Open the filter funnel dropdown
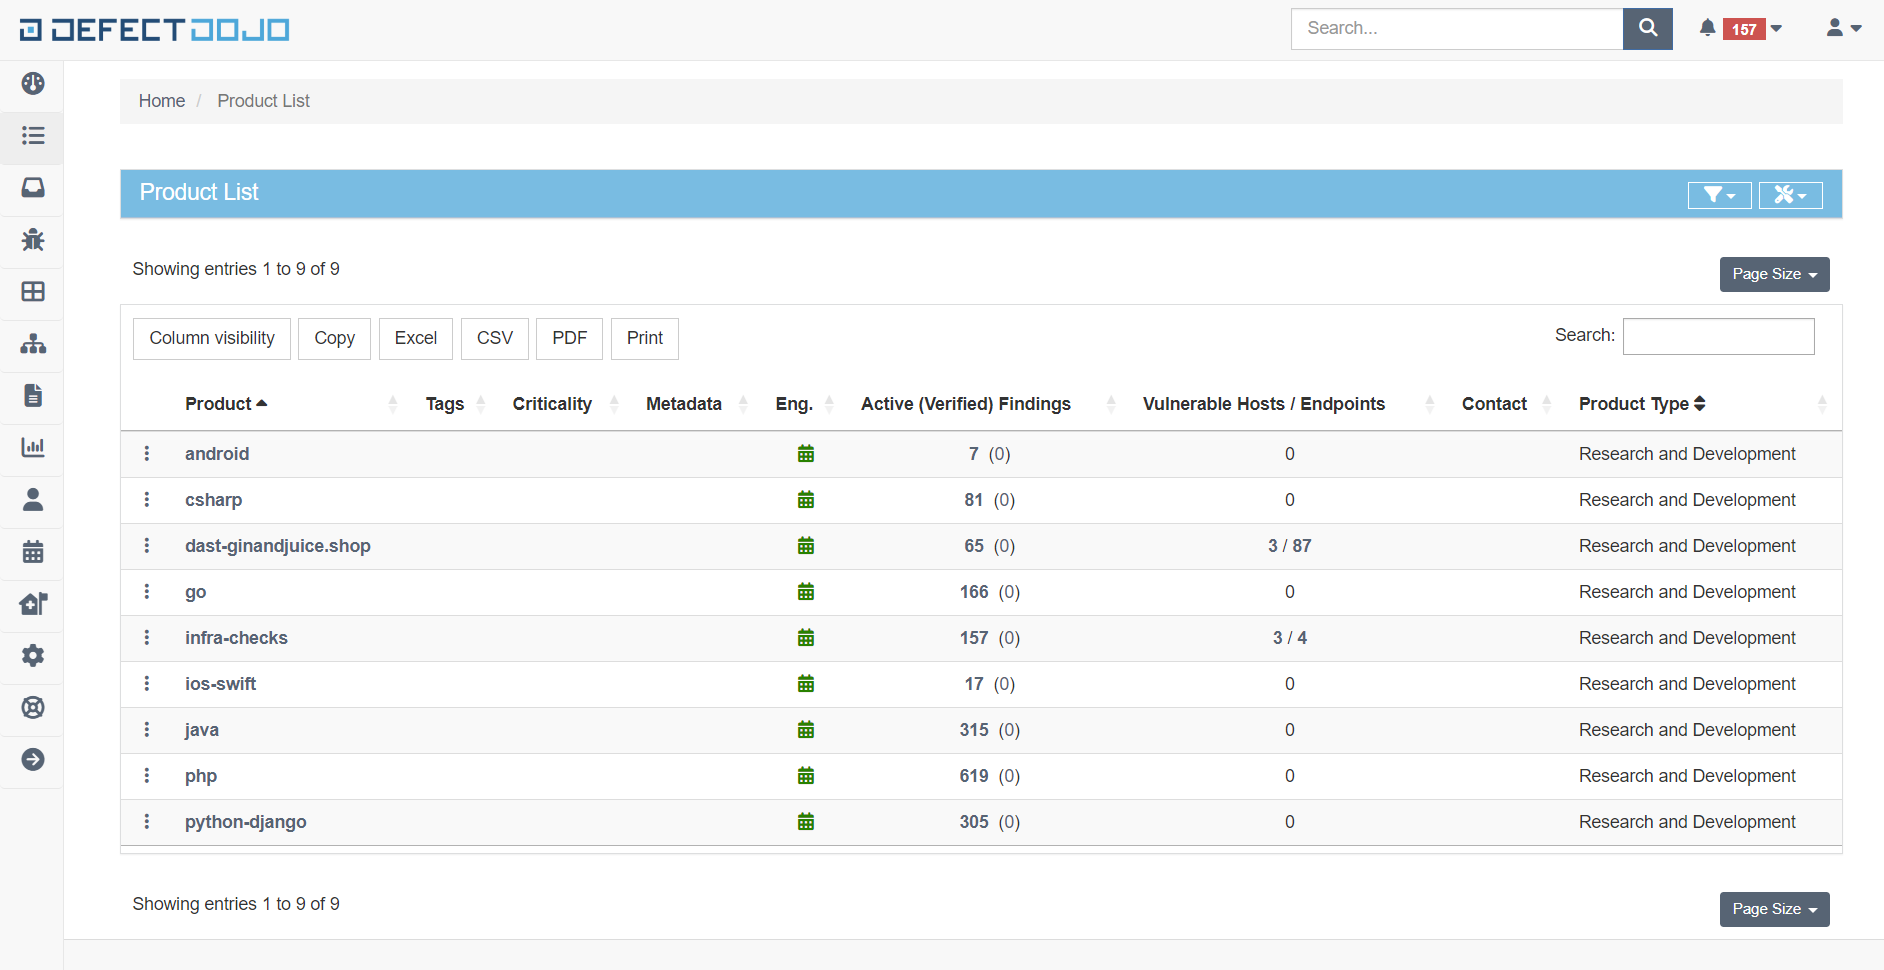 (x=1720, y=195)
